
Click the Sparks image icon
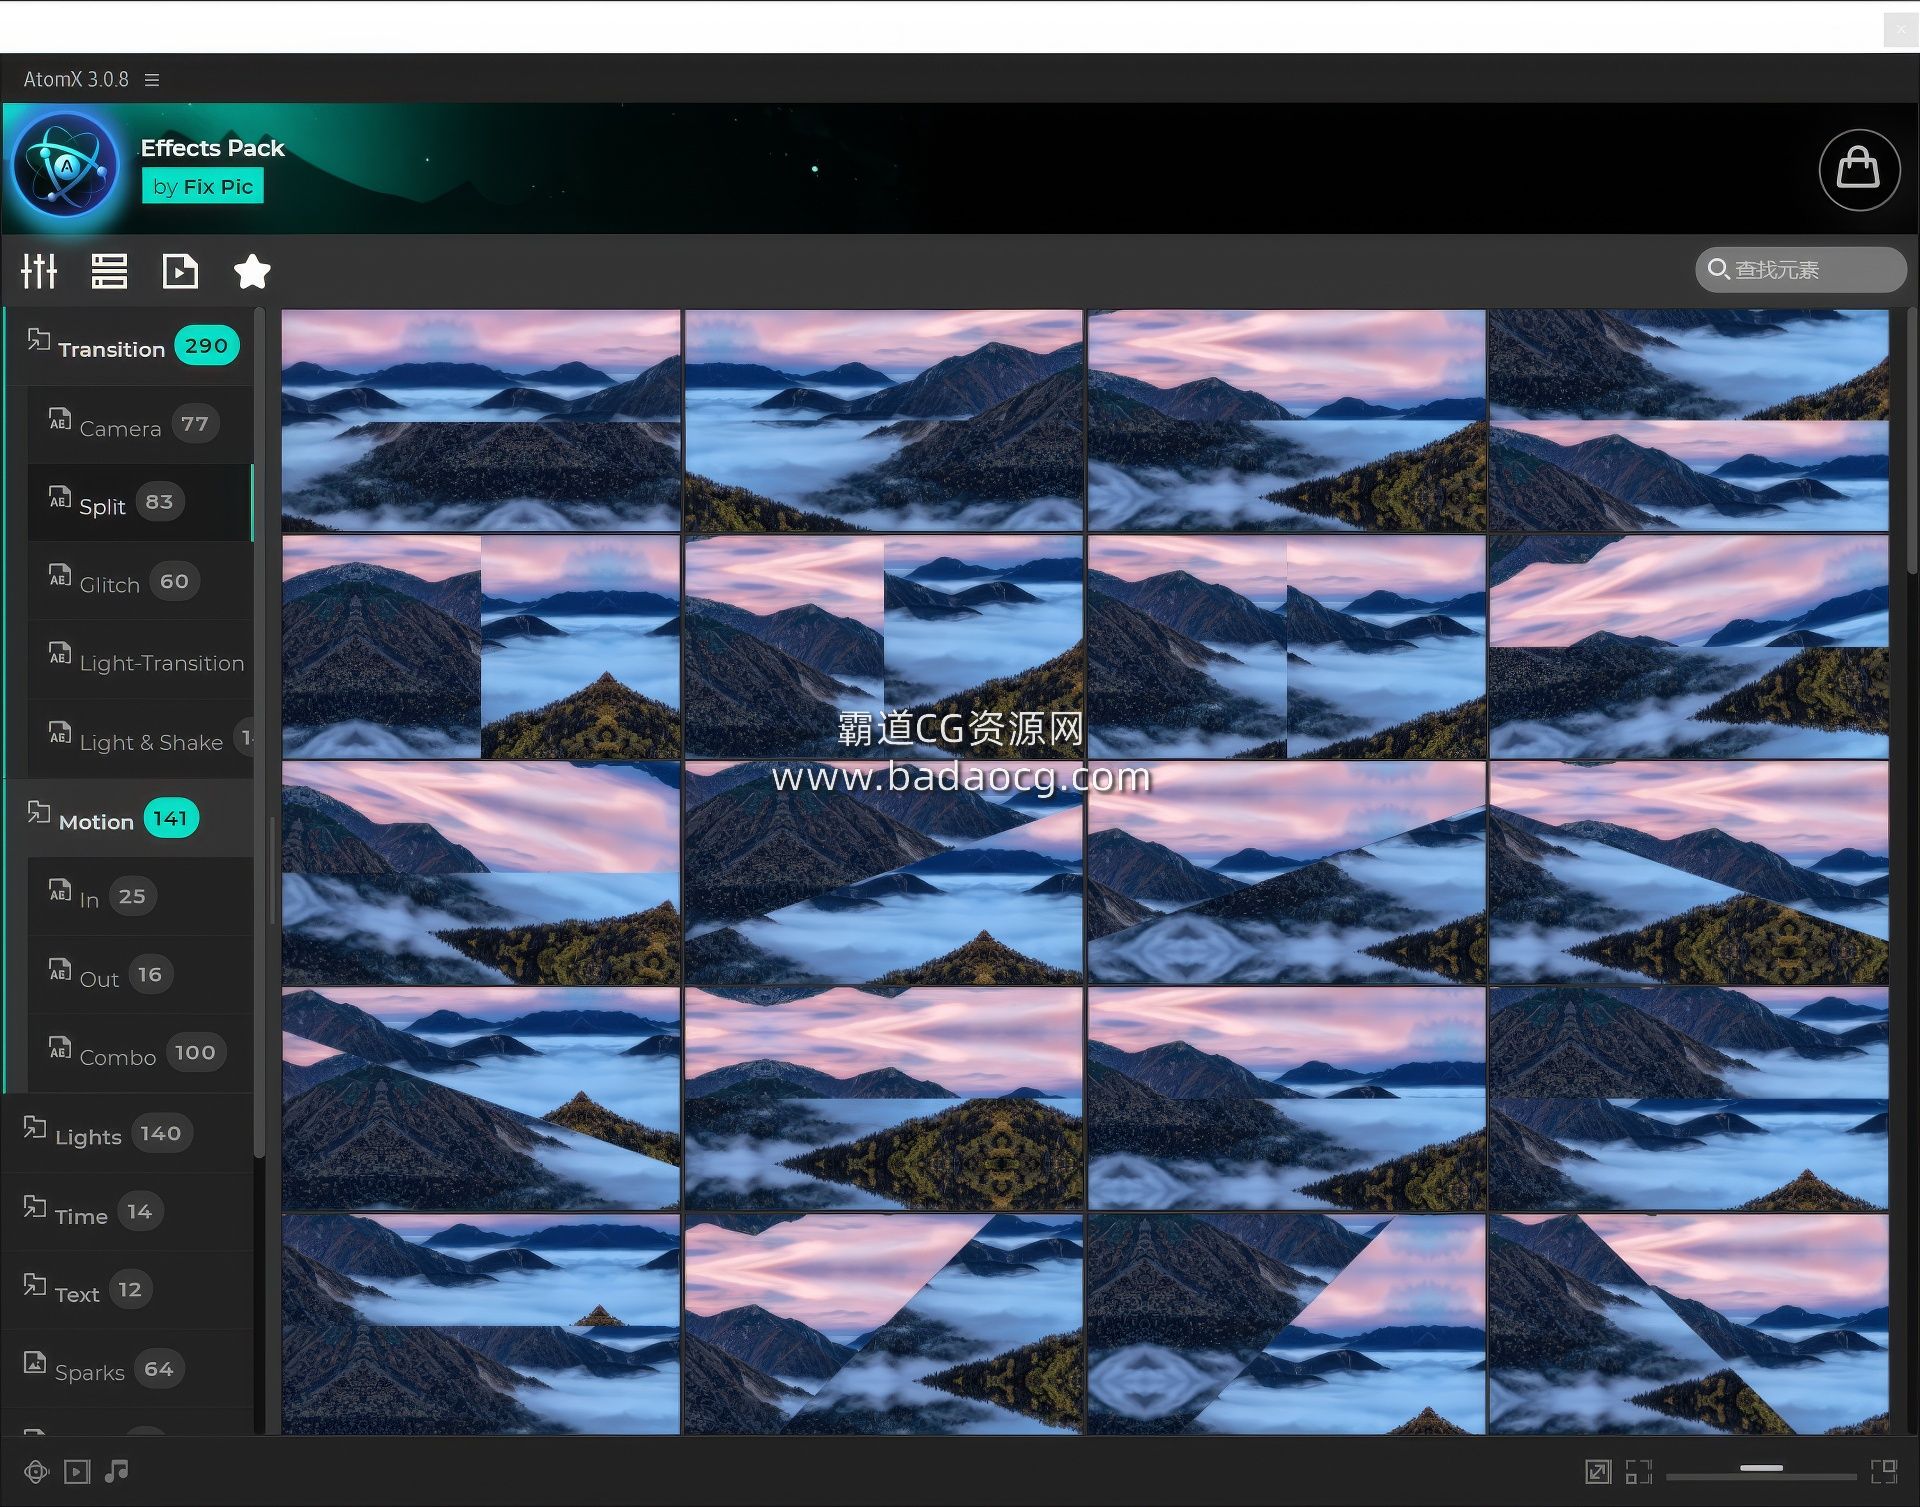pyautogui.click(x=35, y=1363)
